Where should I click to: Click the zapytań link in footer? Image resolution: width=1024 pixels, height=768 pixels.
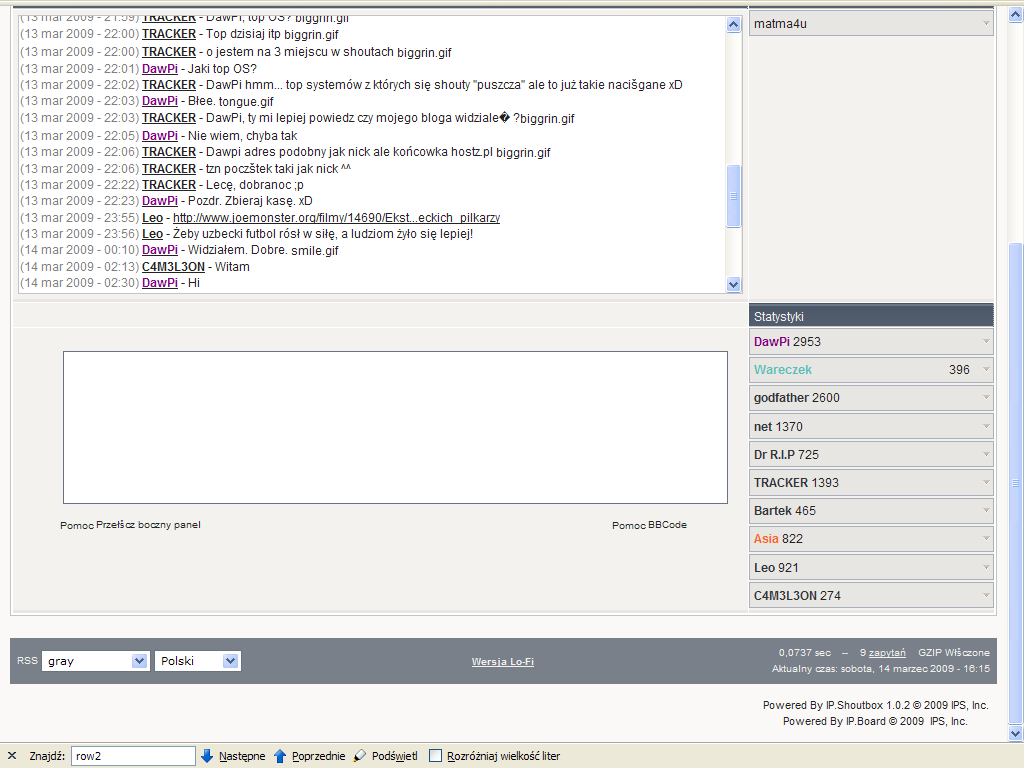887,652
